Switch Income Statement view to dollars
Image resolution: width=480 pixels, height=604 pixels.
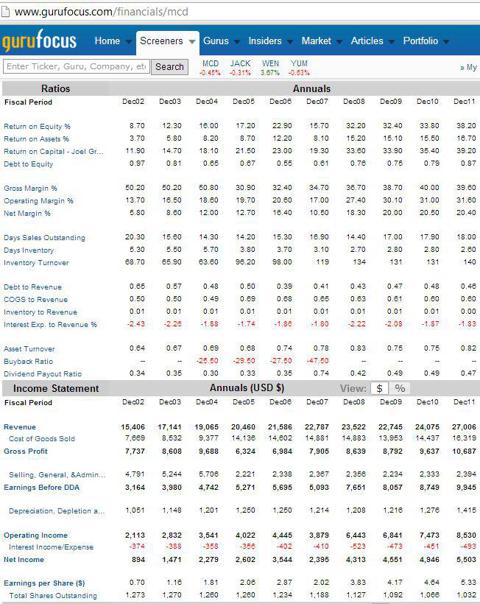coord(379,388)
